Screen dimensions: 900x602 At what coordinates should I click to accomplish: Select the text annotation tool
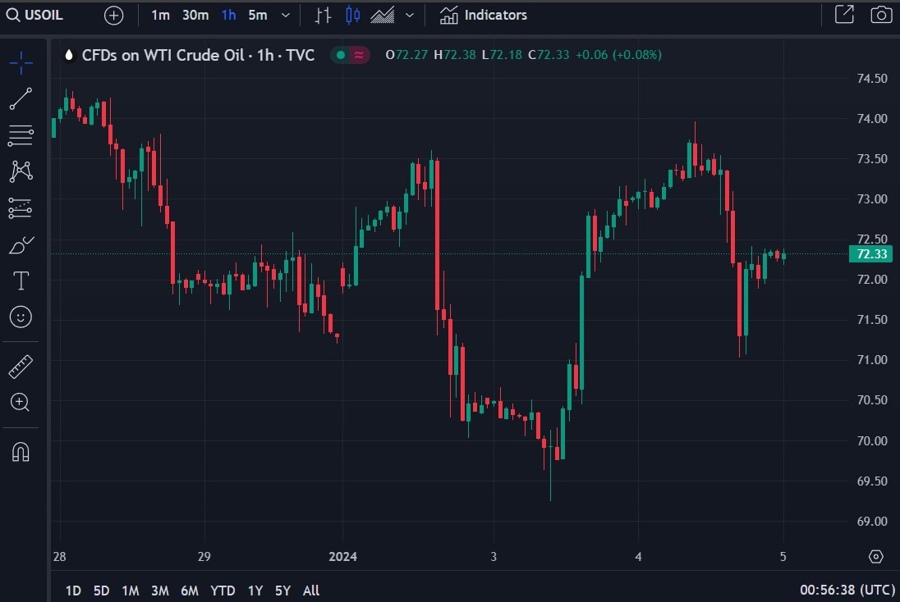(x=21, y=281)
